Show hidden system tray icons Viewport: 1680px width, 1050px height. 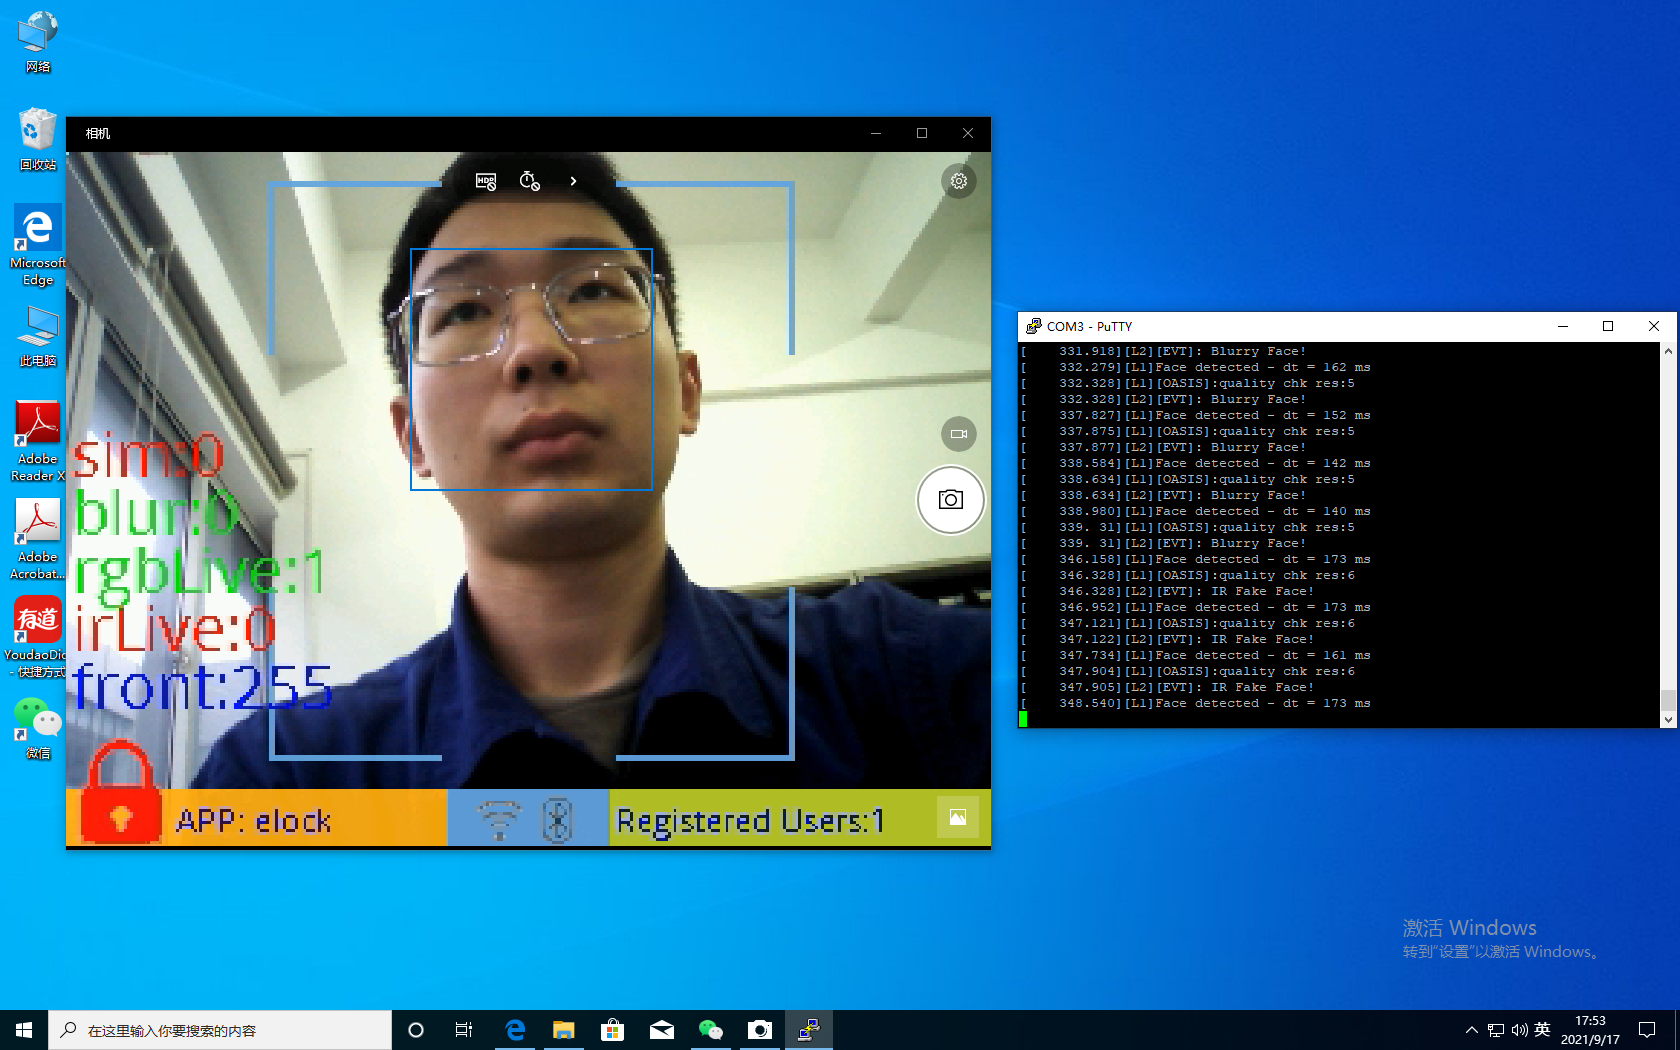1471,1030
